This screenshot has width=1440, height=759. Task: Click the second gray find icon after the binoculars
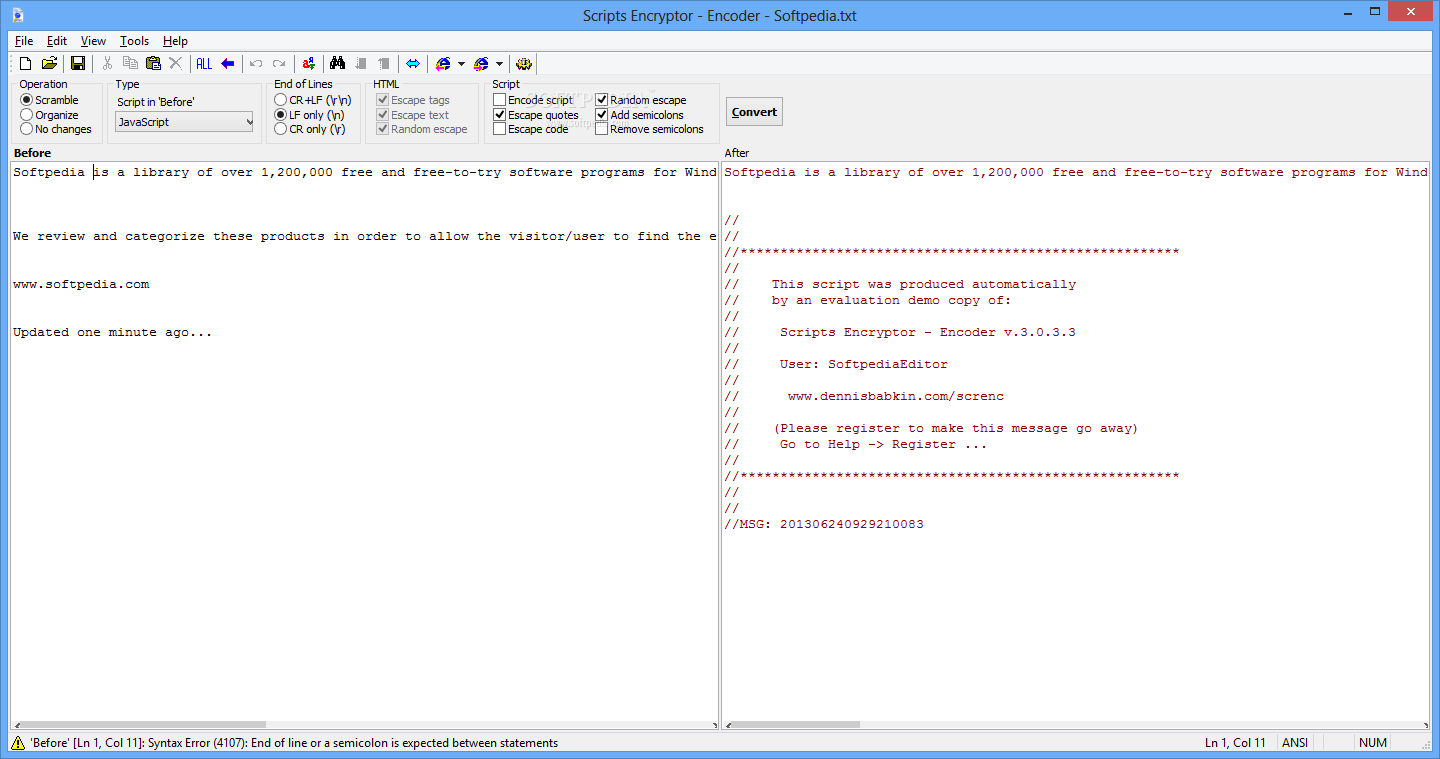[384, 63]
